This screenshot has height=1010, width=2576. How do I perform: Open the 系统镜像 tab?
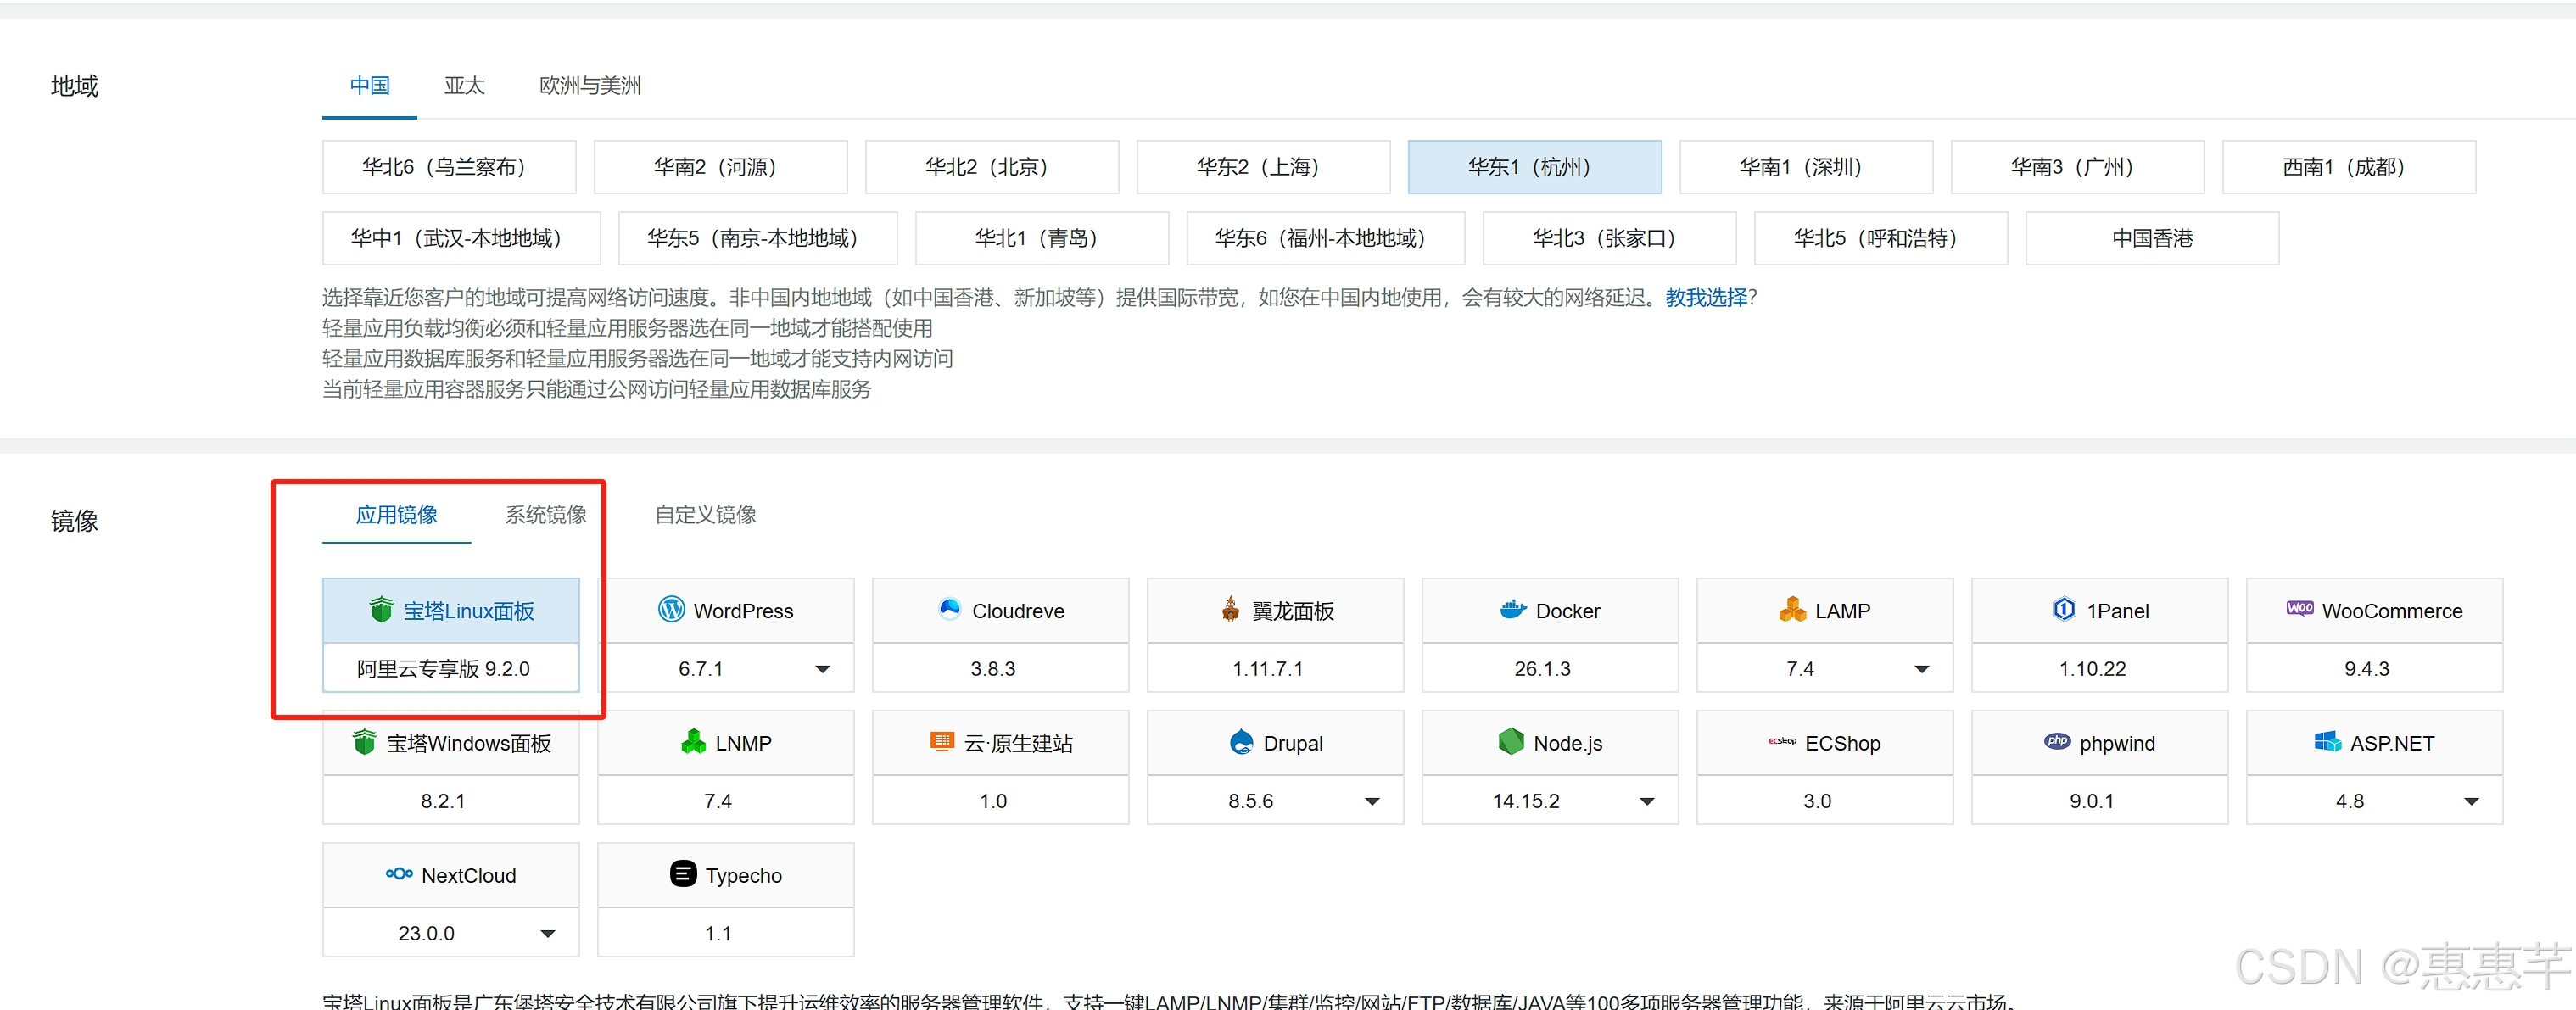tap(545, 515)
